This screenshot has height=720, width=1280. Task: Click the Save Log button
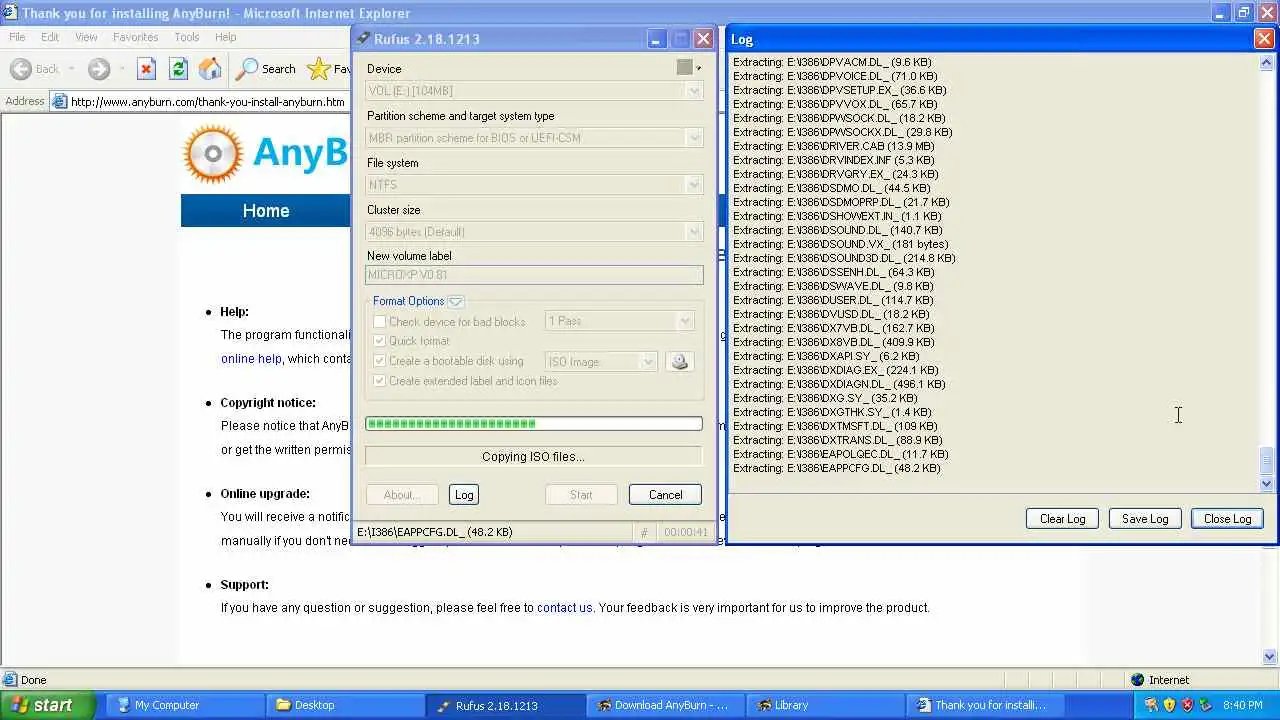point(1145,519)
